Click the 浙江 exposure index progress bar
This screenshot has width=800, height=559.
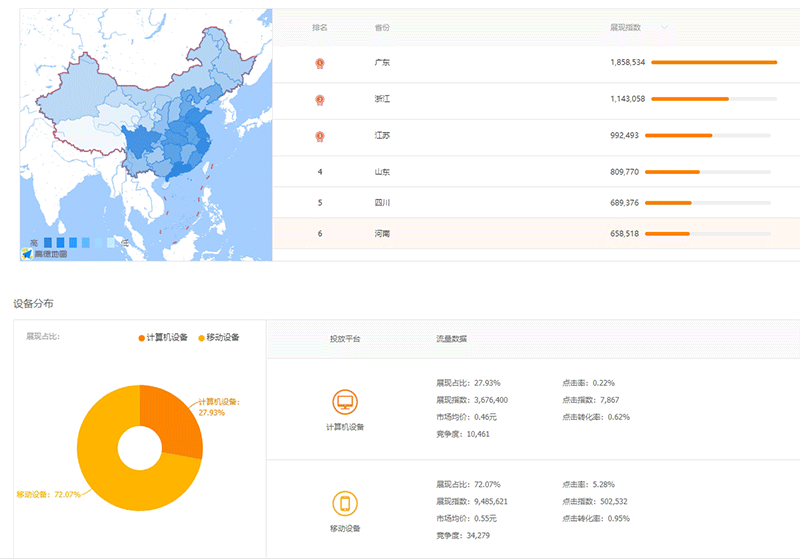pos(713,99)
